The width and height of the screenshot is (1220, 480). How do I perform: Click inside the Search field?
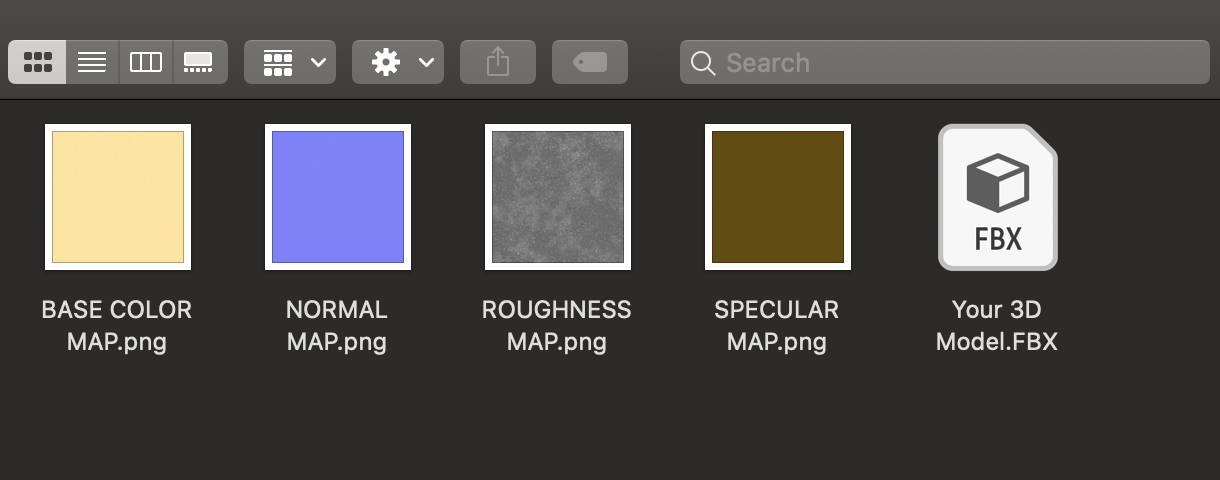click(945, 62)
